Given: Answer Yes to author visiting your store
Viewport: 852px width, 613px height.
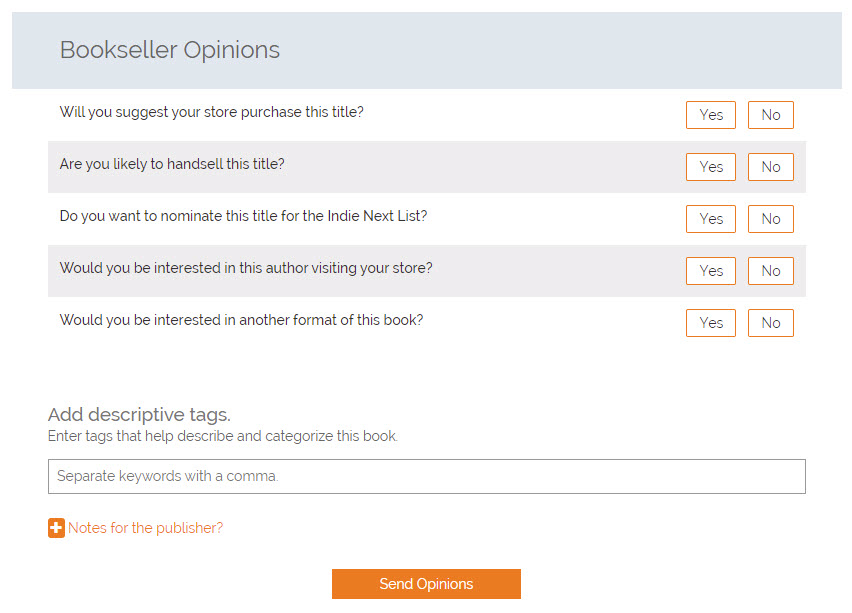Looking at the screenshot, I should coord(711,271).
